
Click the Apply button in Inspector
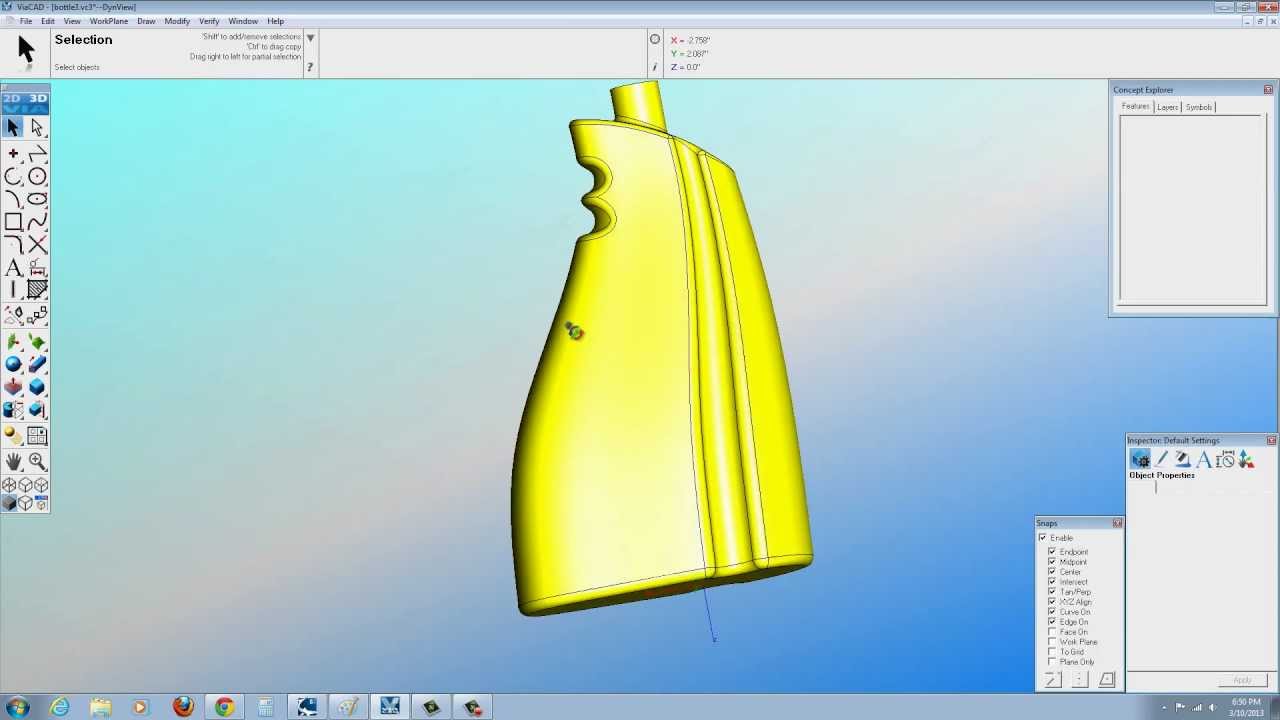(1242, 681)
